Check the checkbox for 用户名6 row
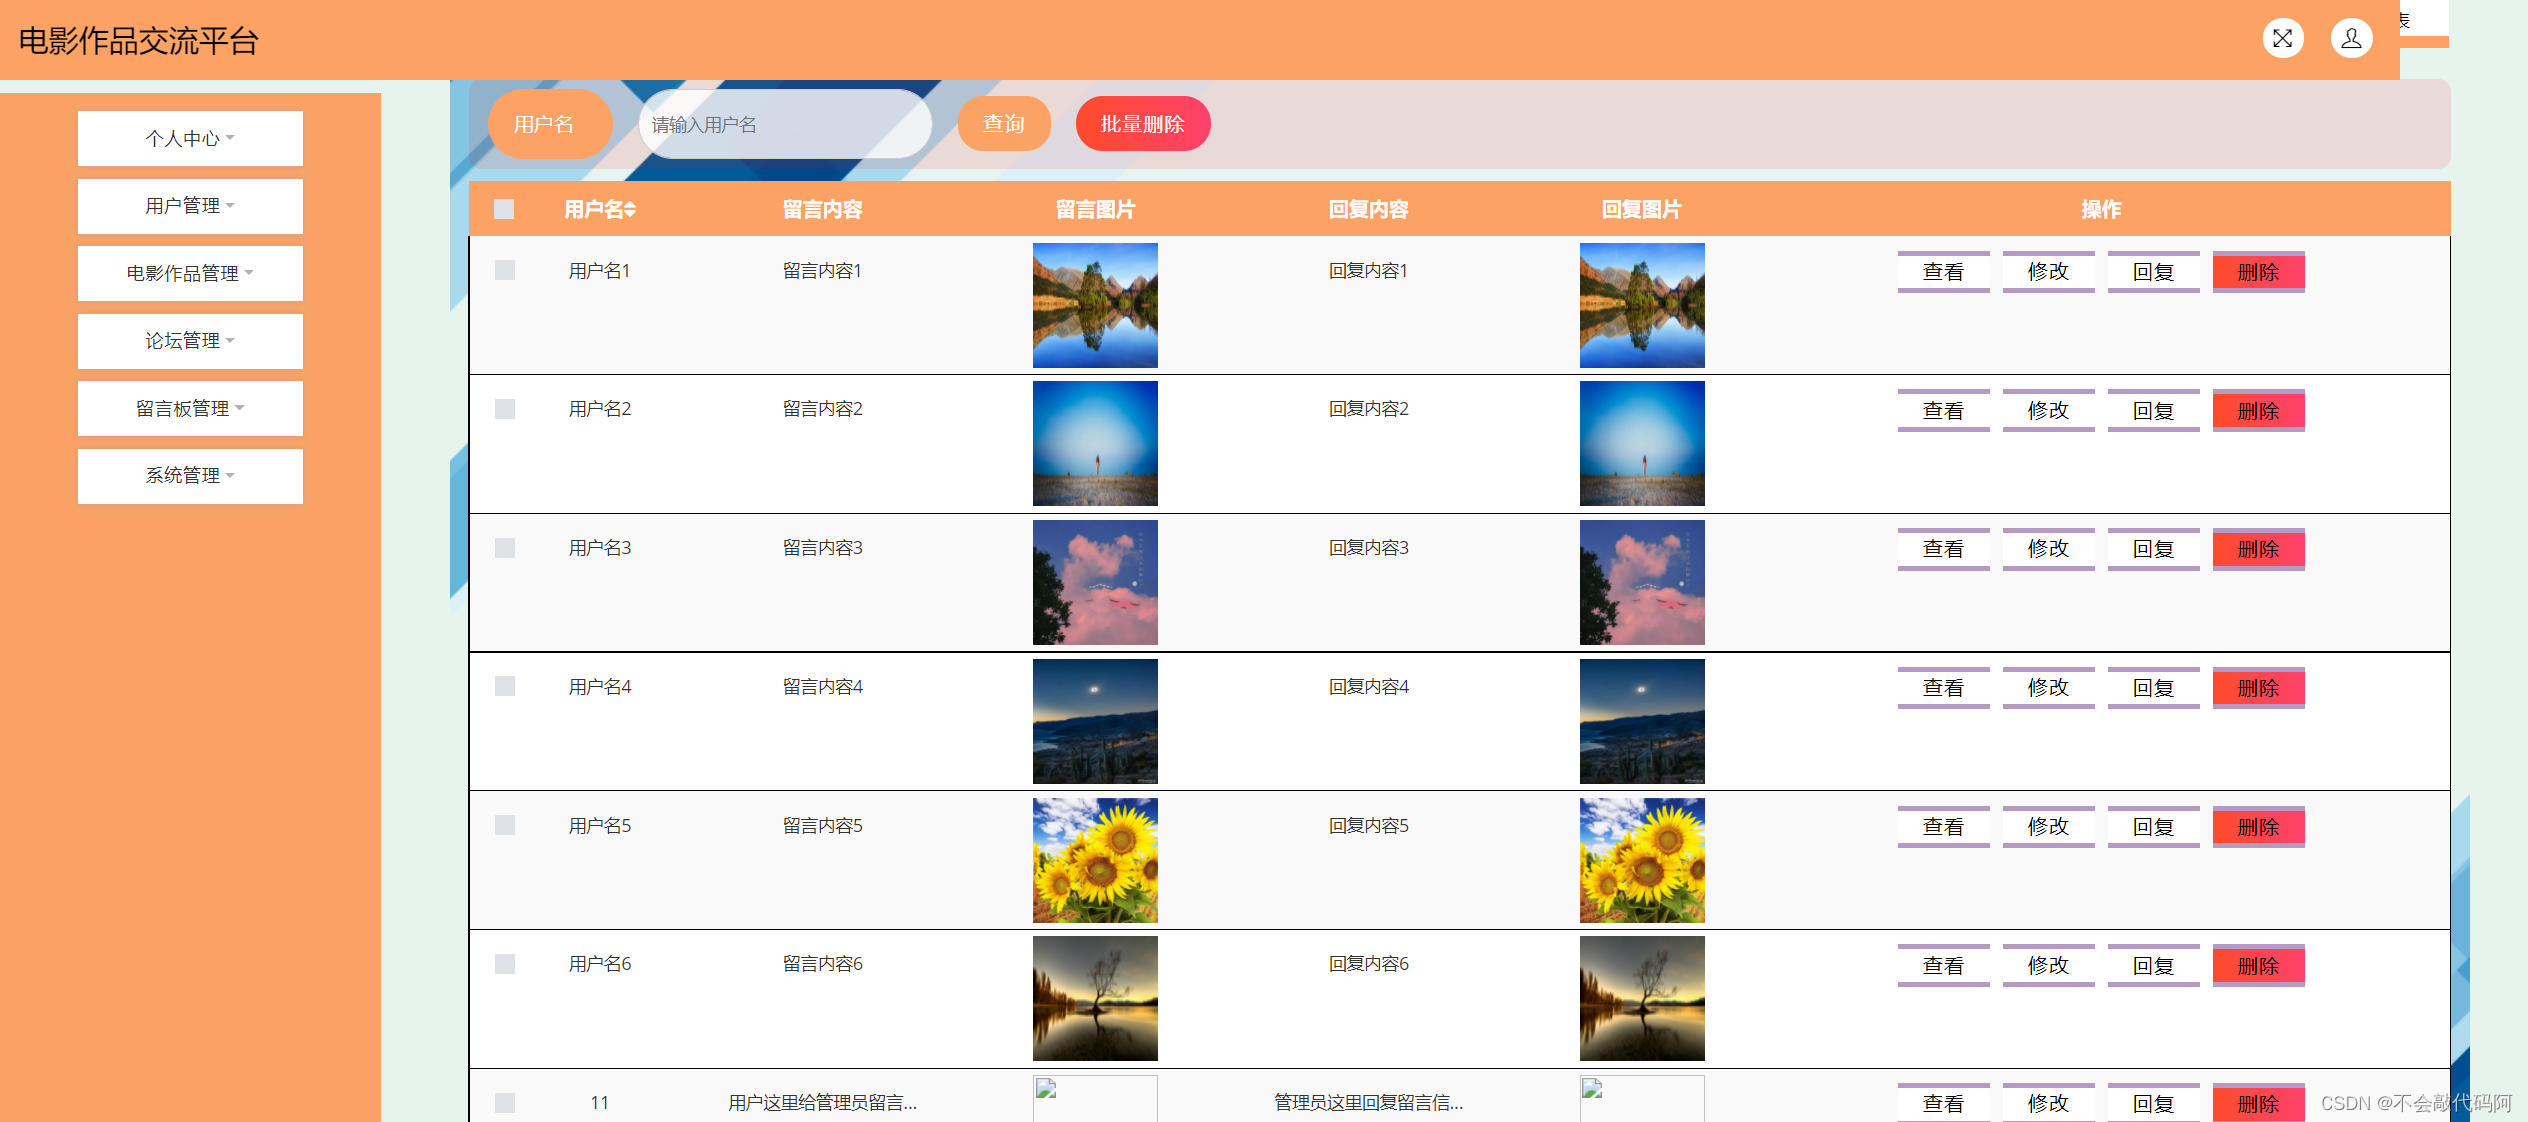 coord(504,964)
